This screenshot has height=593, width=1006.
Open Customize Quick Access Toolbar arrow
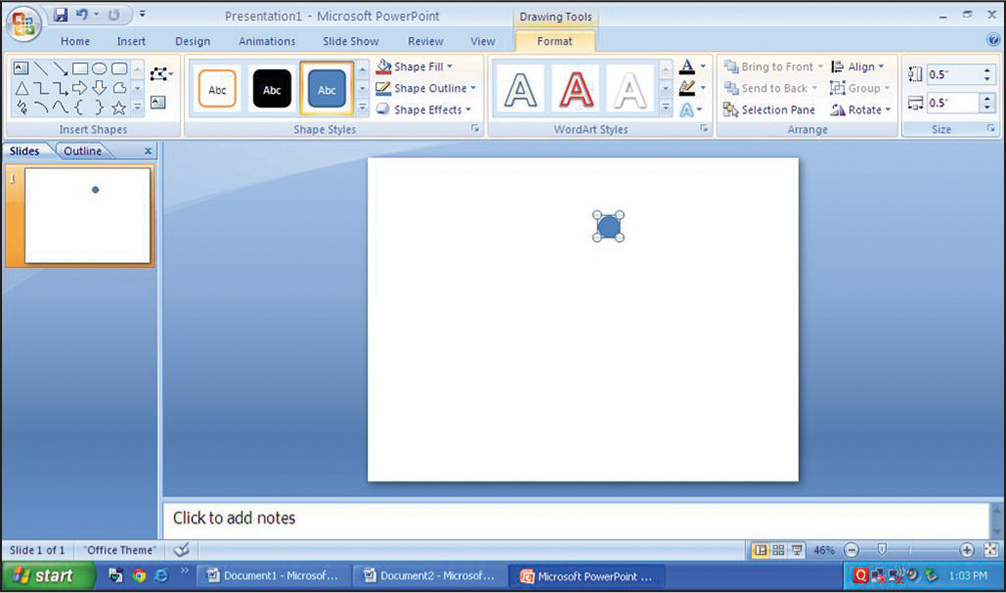[142, 13]
